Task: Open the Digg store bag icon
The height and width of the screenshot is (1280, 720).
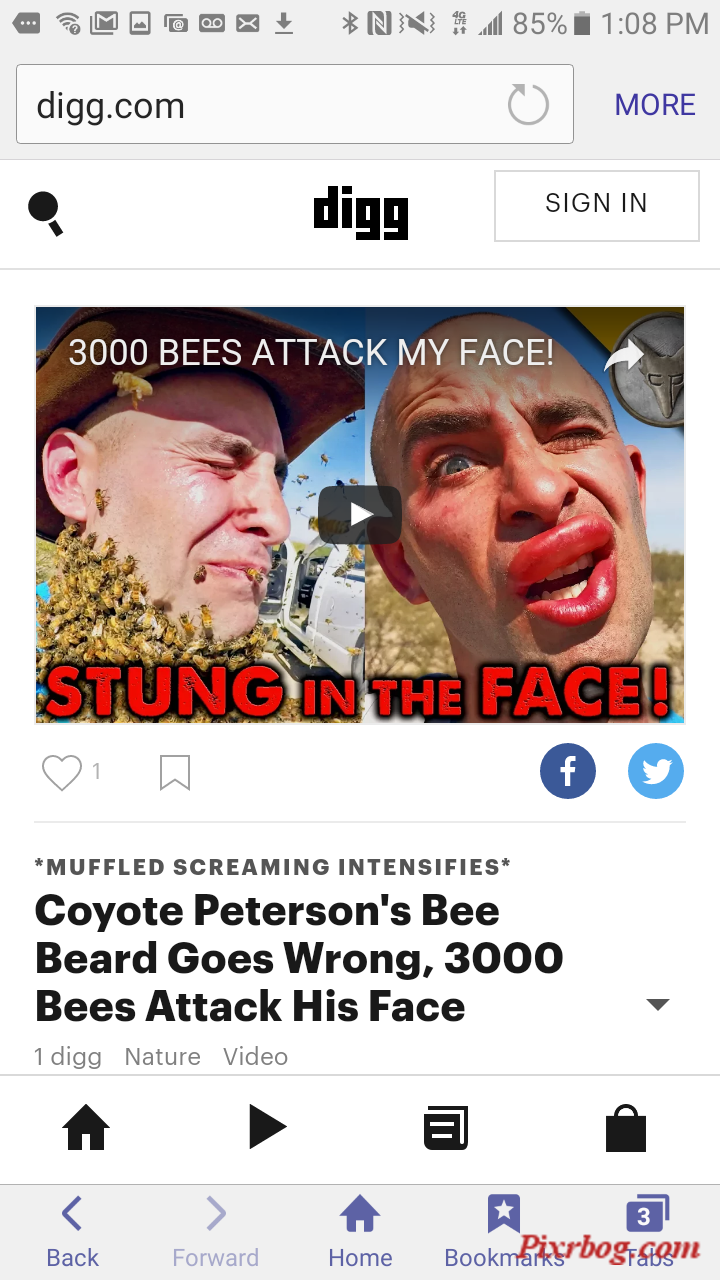Action: point(626,1128)
